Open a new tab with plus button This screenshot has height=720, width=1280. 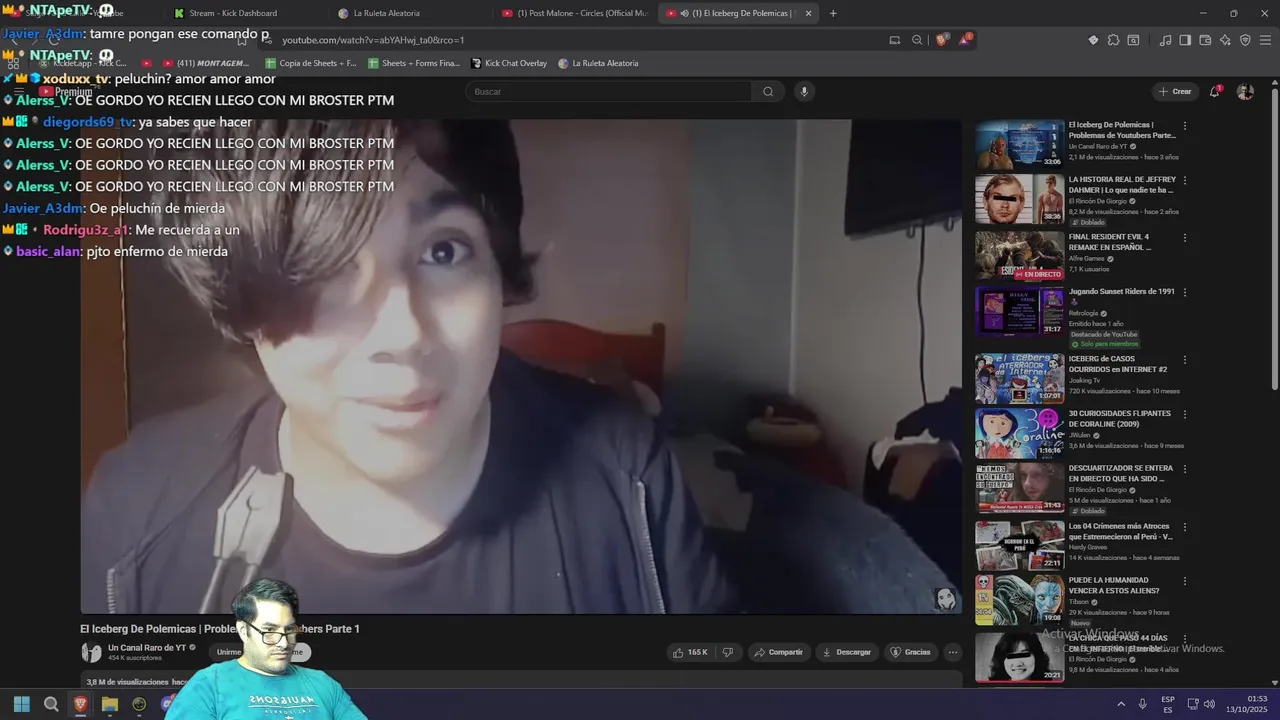[833, 13]
